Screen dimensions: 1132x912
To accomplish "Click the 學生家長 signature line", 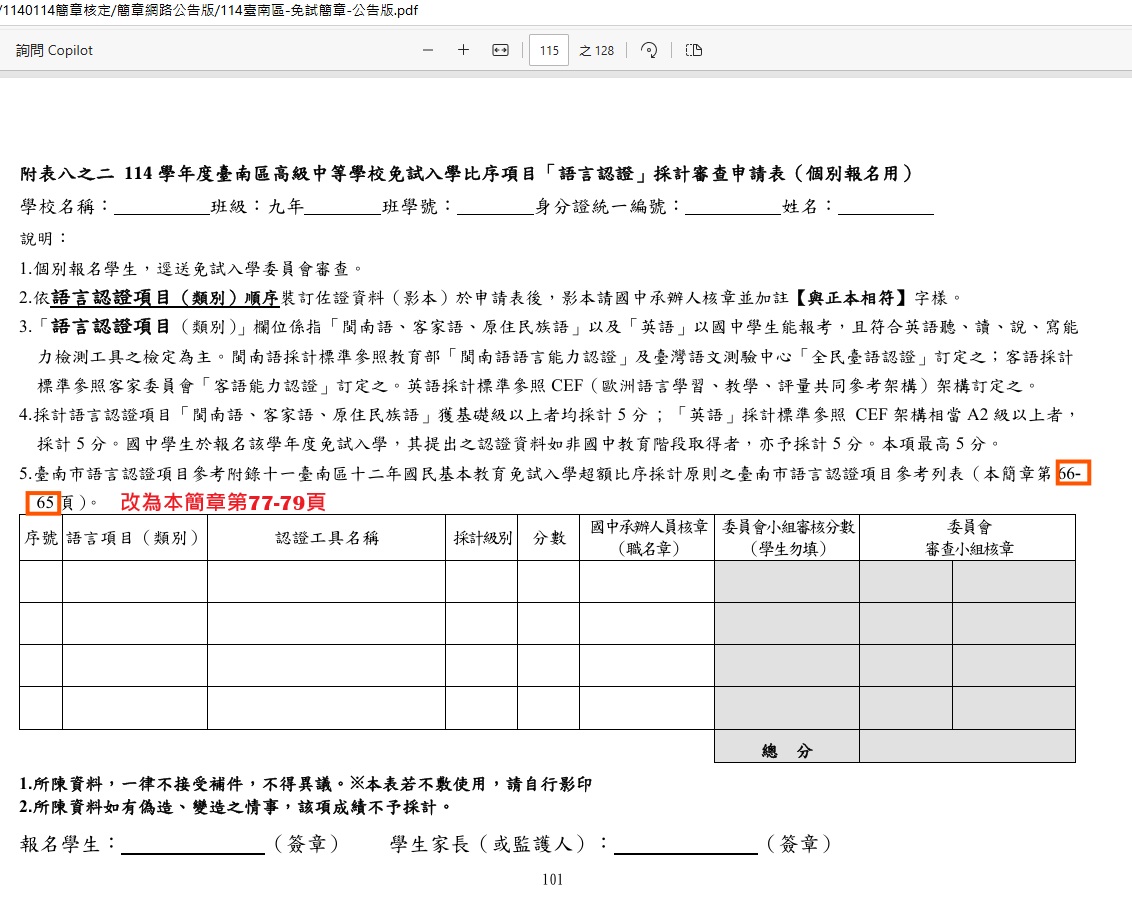I will pos(686,845).
